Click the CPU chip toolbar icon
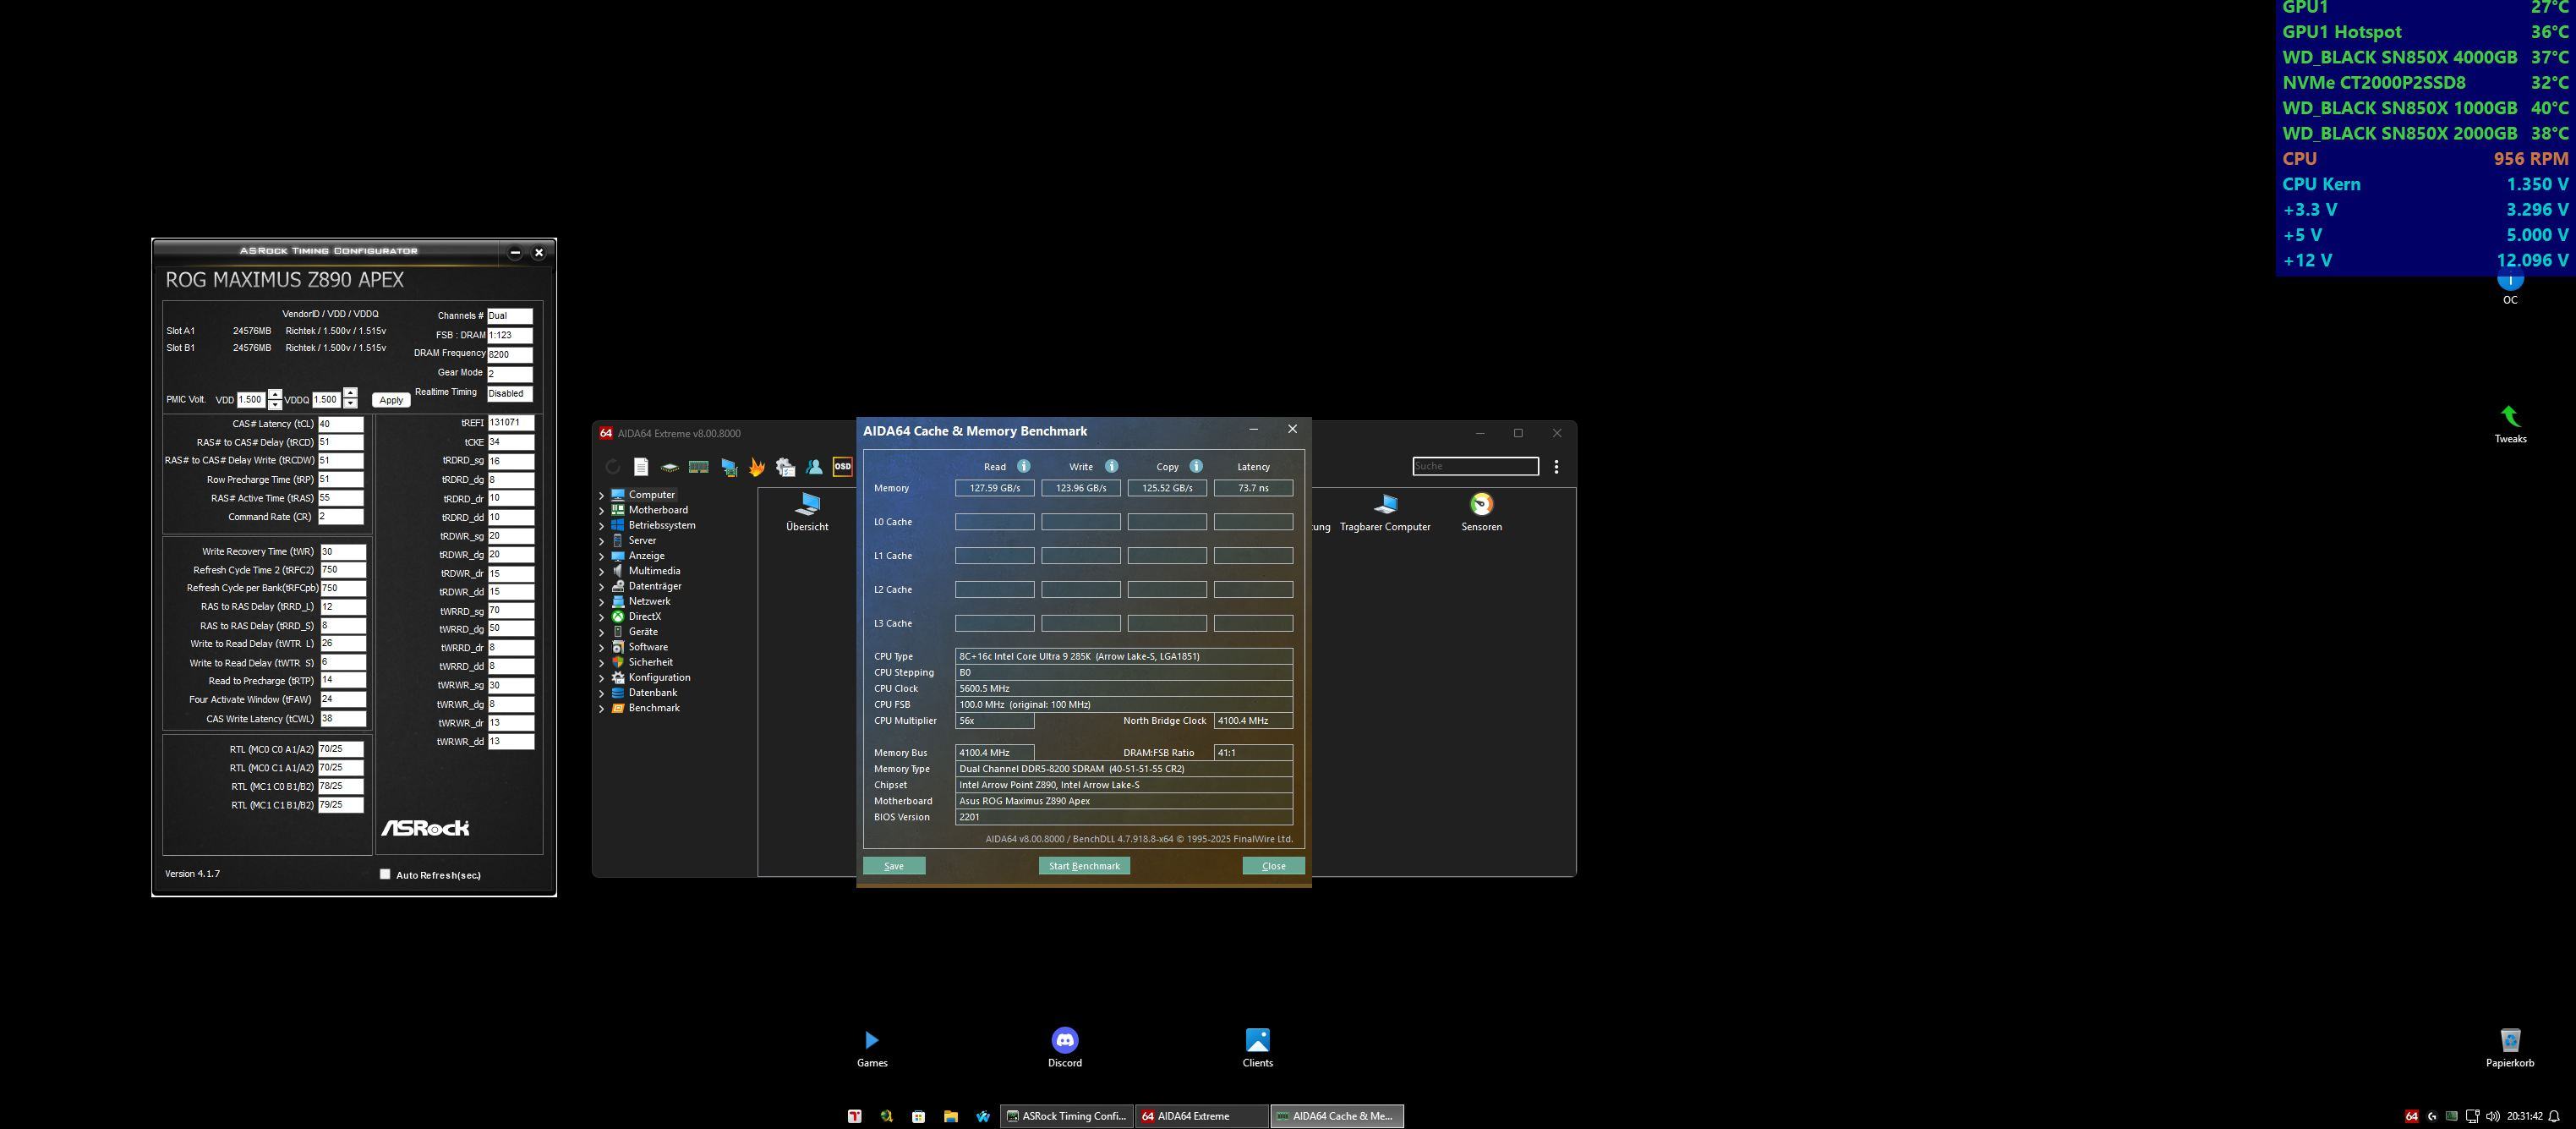 670,467
